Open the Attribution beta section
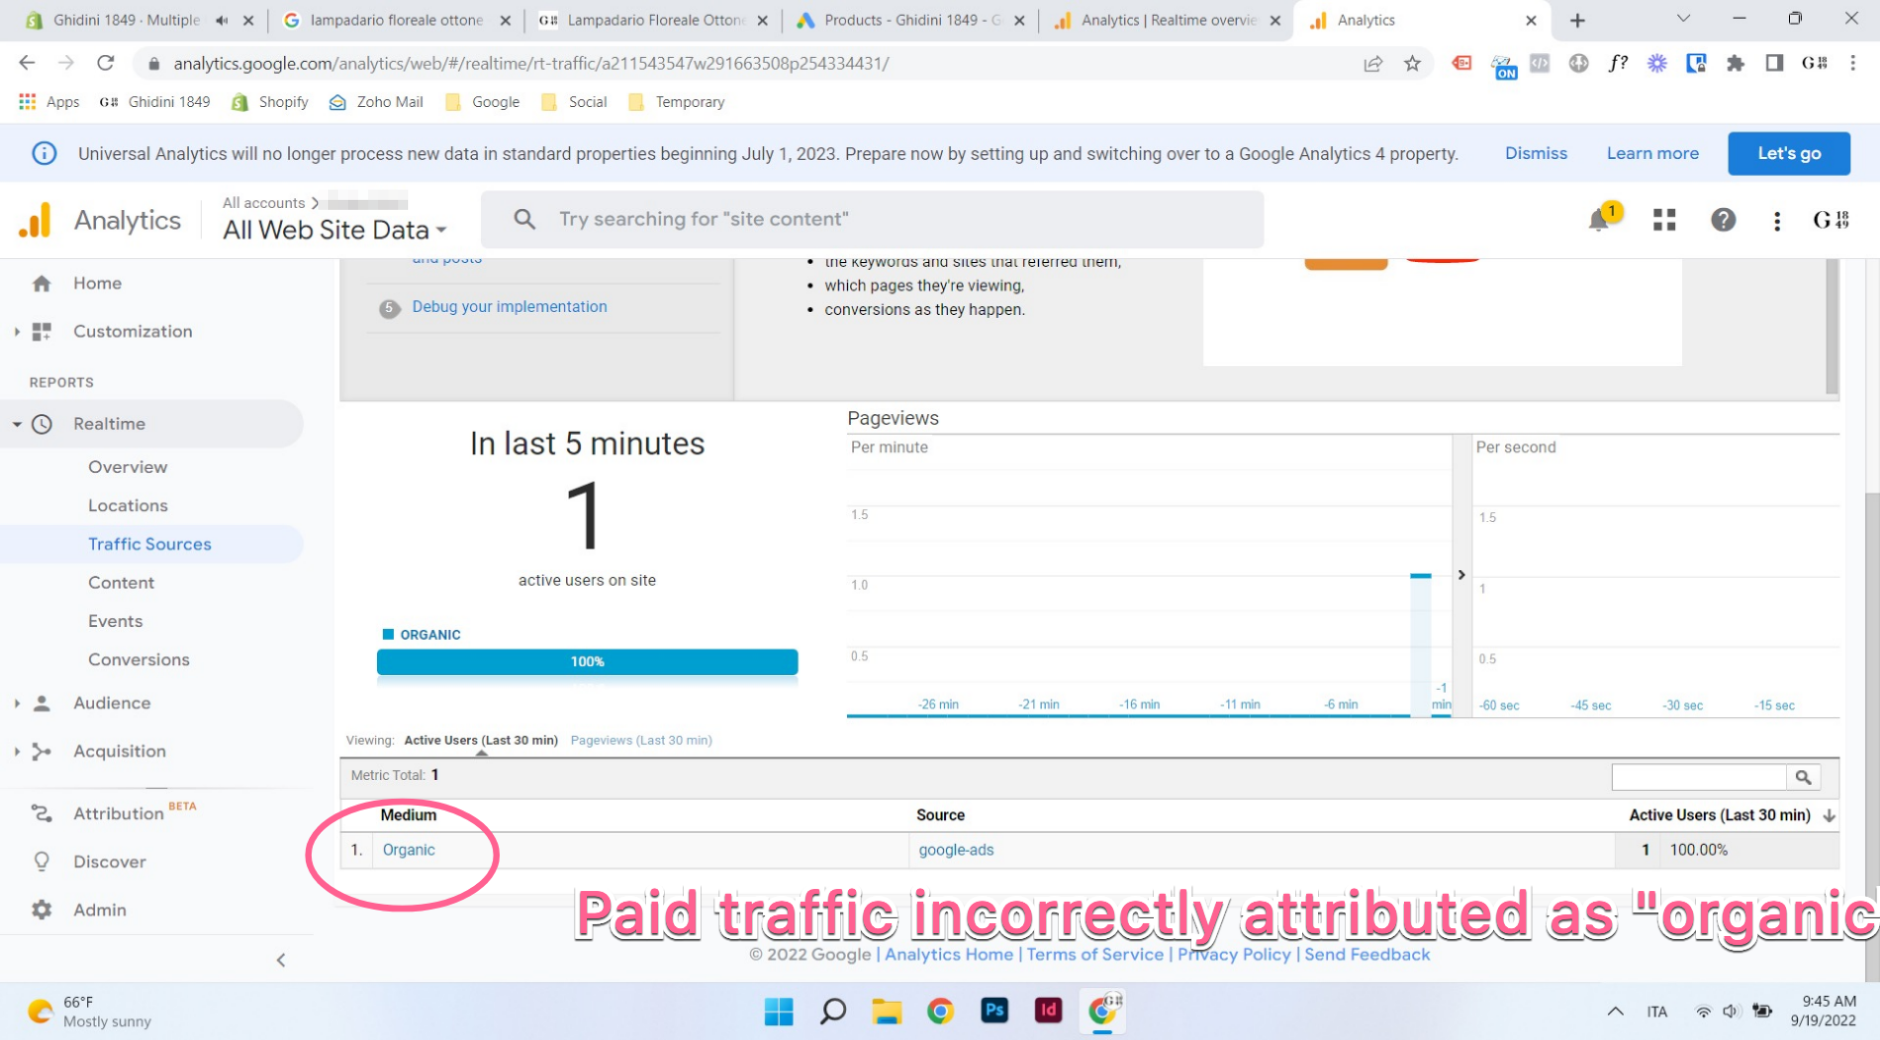Screen dimensions: 1880x1040 tap(118, 814)
